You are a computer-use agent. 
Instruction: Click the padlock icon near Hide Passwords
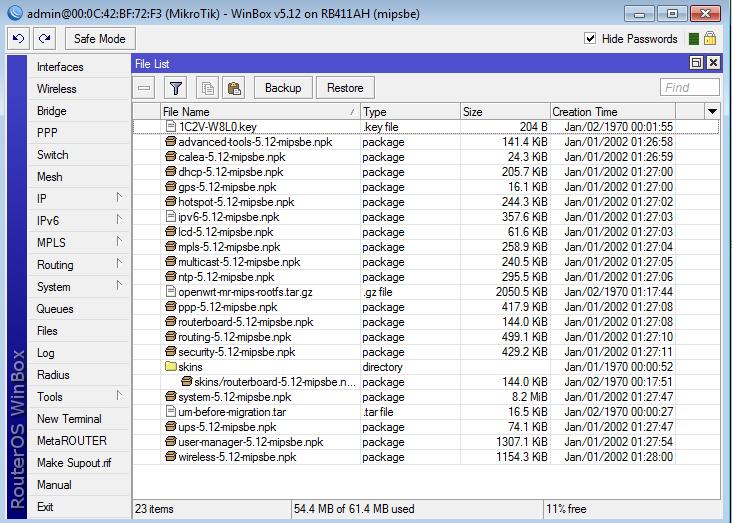[710, 38]
